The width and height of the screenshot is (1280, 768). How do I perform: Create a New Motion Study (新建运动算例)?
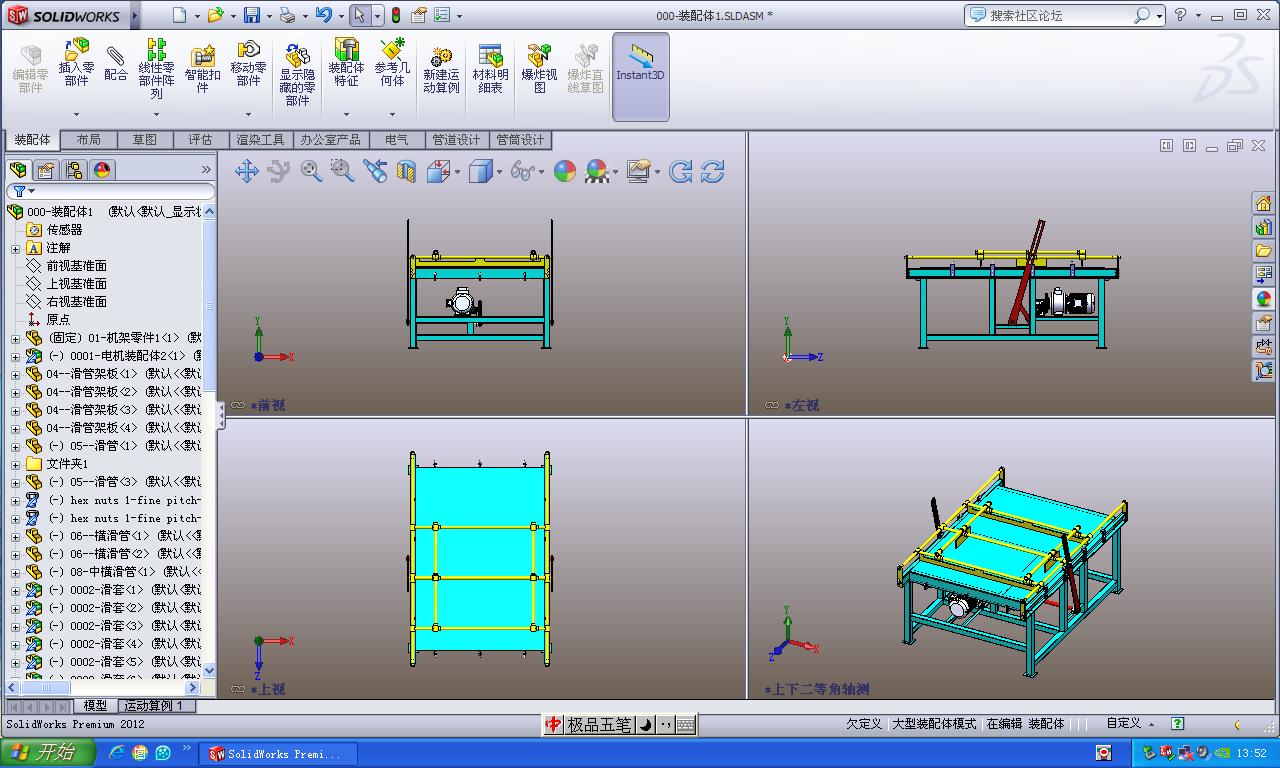[x=440, y=69]
